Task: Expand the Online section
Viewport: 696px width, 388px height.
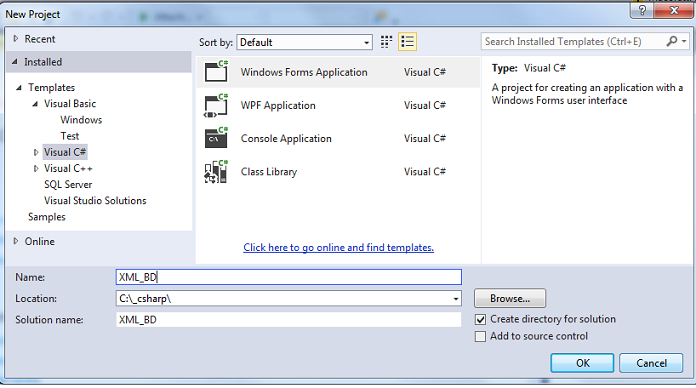Action: tap(16, 241)
